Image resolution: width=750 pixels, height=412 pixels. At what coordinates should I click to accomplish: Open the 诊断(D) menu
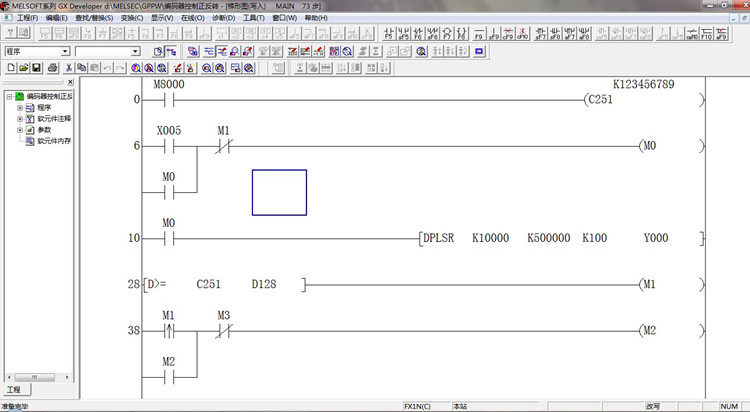pos(223,18)
